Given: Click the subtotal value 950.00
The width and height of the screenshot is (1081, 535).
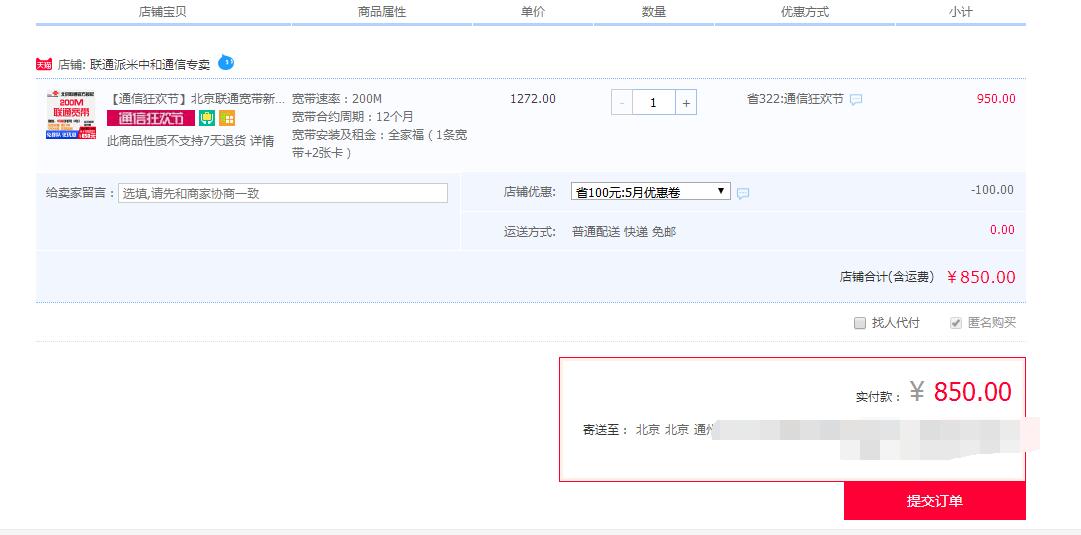Looking at the screenshot, I should (996, 99).
